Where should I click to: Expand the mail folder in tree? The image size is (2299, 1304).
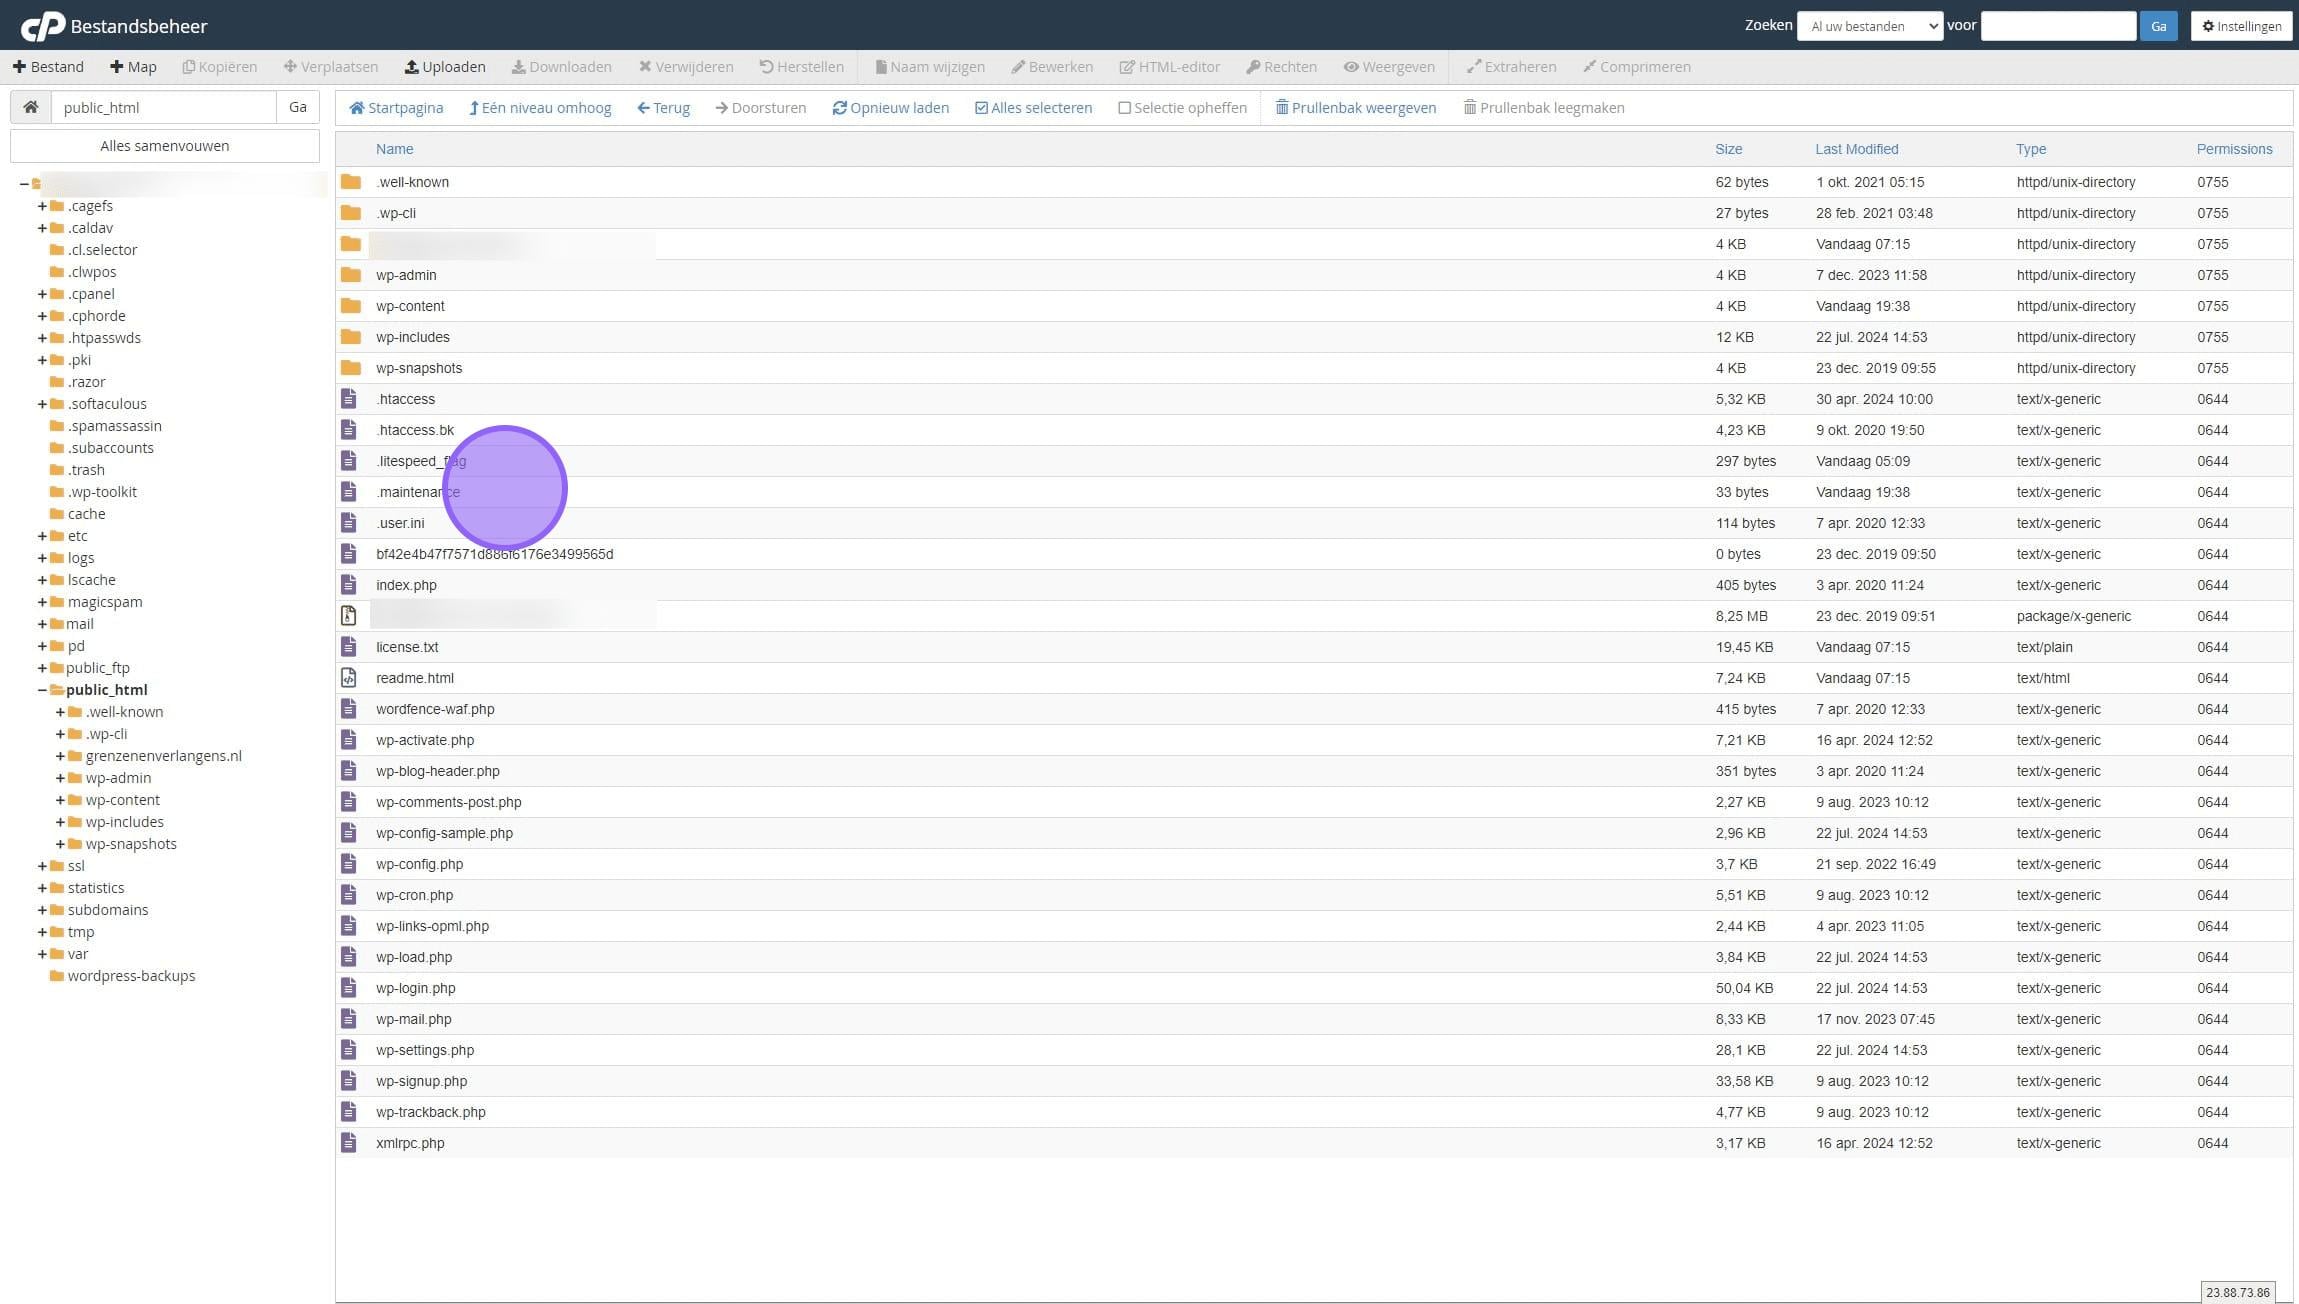point(42,624)
